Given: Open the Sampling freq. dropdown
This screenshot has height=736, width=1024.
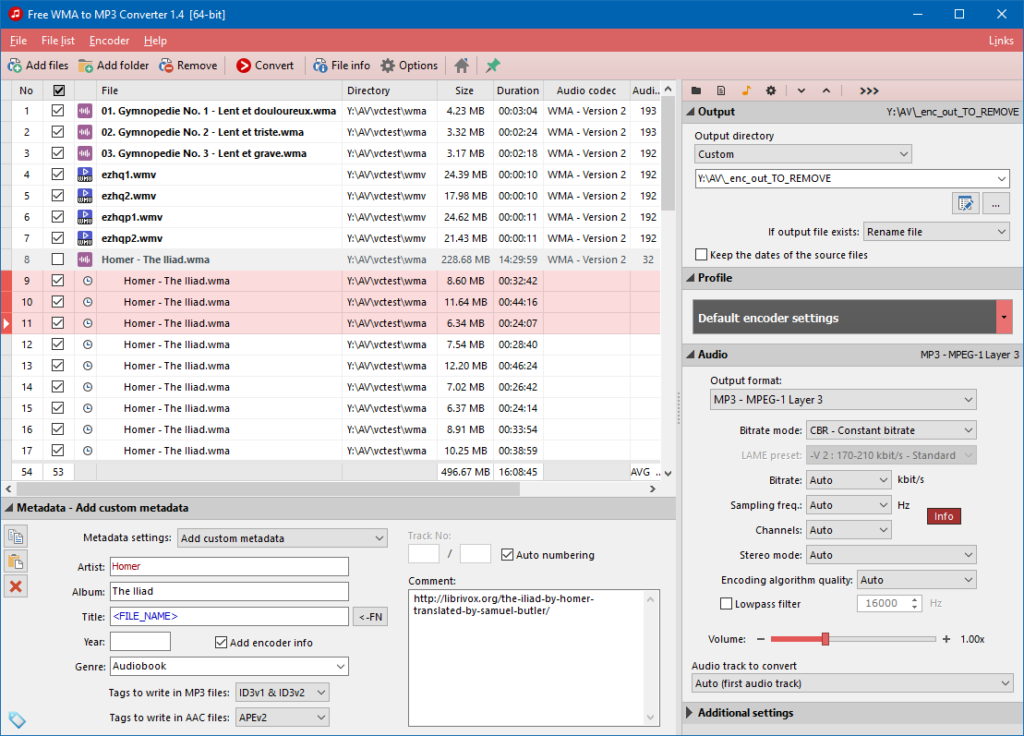Looking at the screenshot, I should [x=848, y=505].
